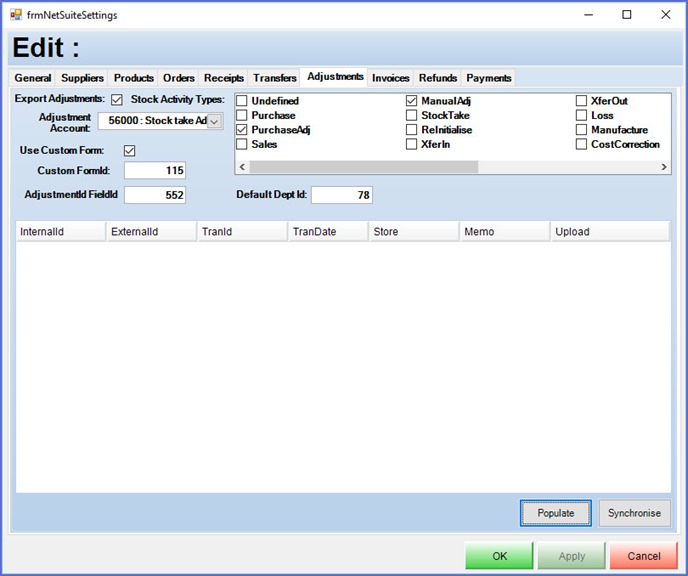688x576 pixels.
Task: Check the XferOut activity type
Action: pos(582,101)
